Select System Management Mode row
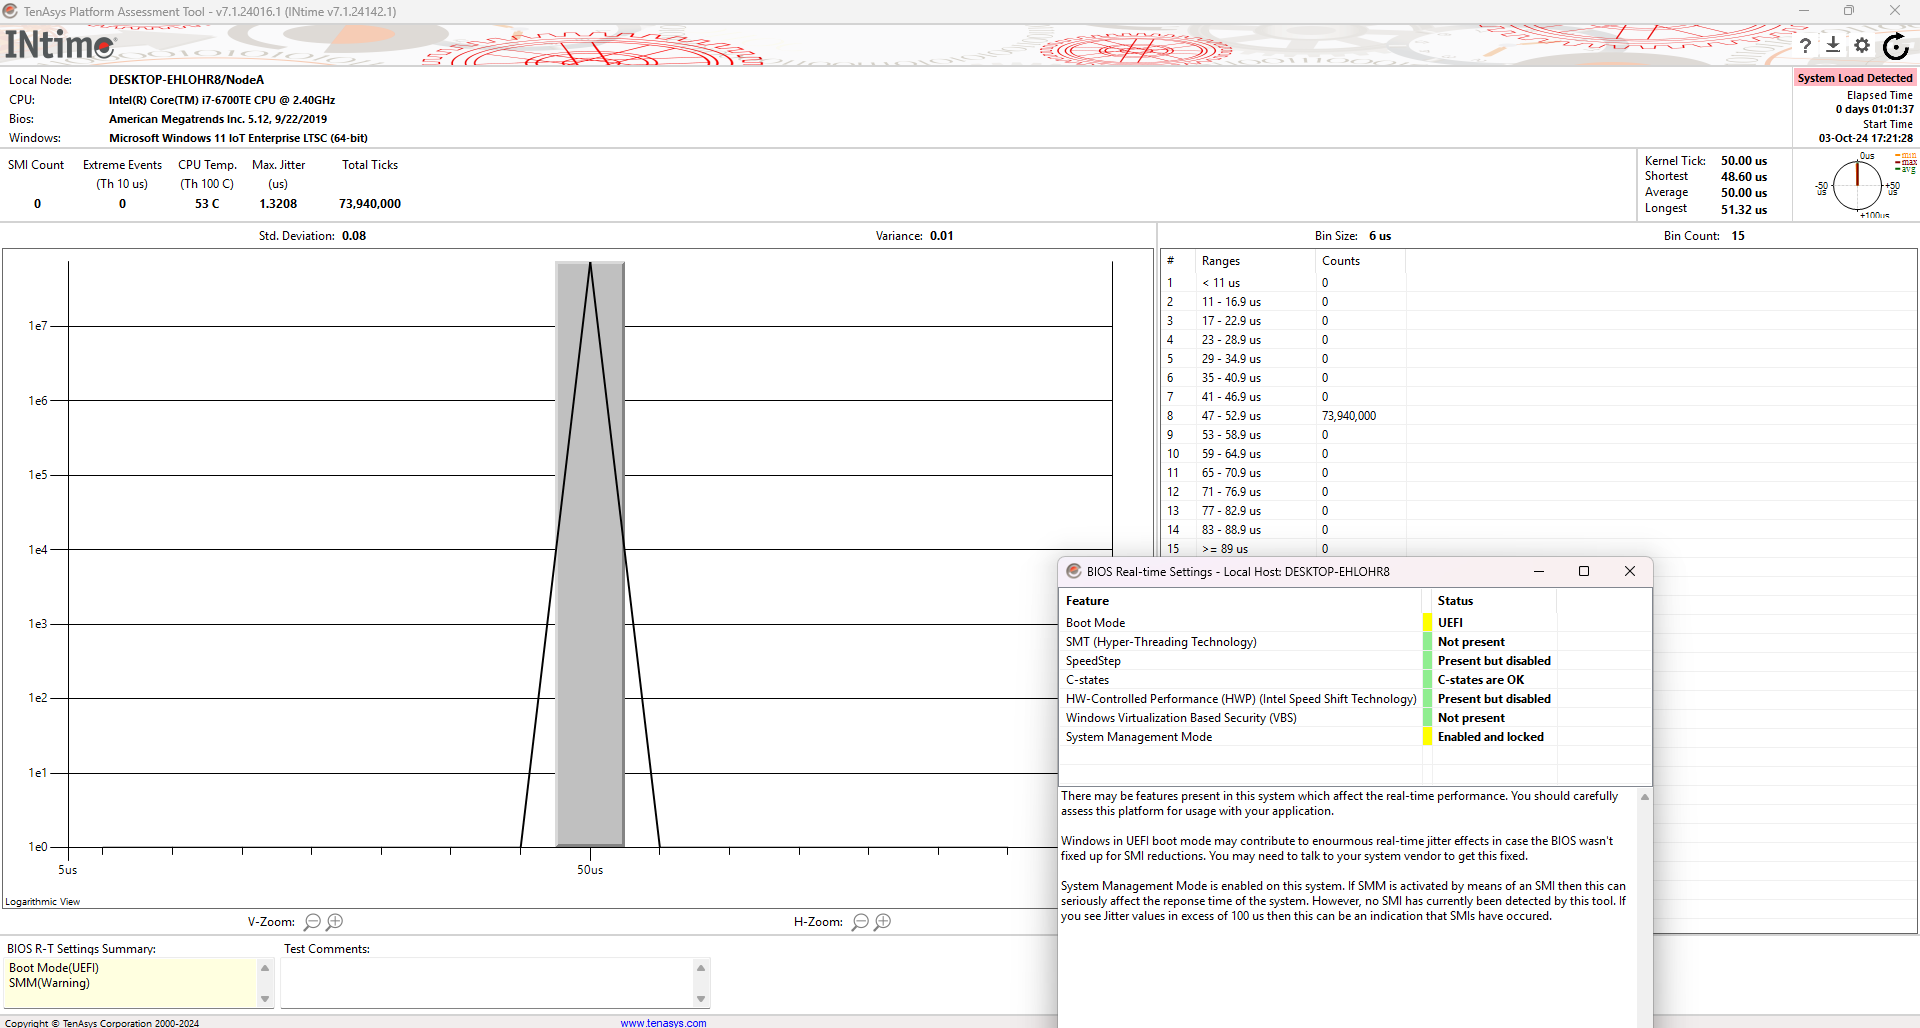This screenshot has width=1920, height=1028. pos(1355,737)
